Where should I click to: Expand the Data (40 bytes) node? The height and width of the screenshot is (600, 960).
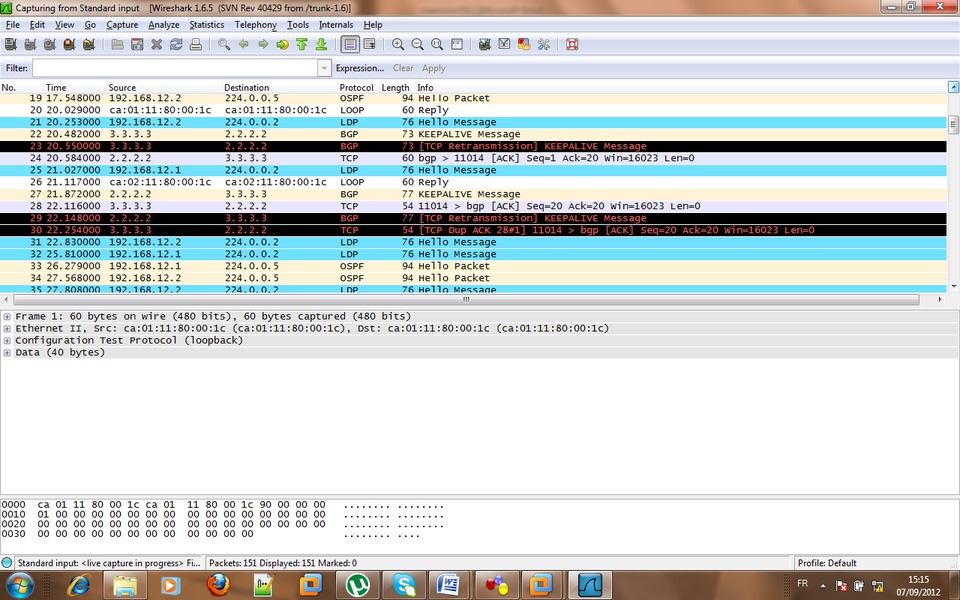7,352
